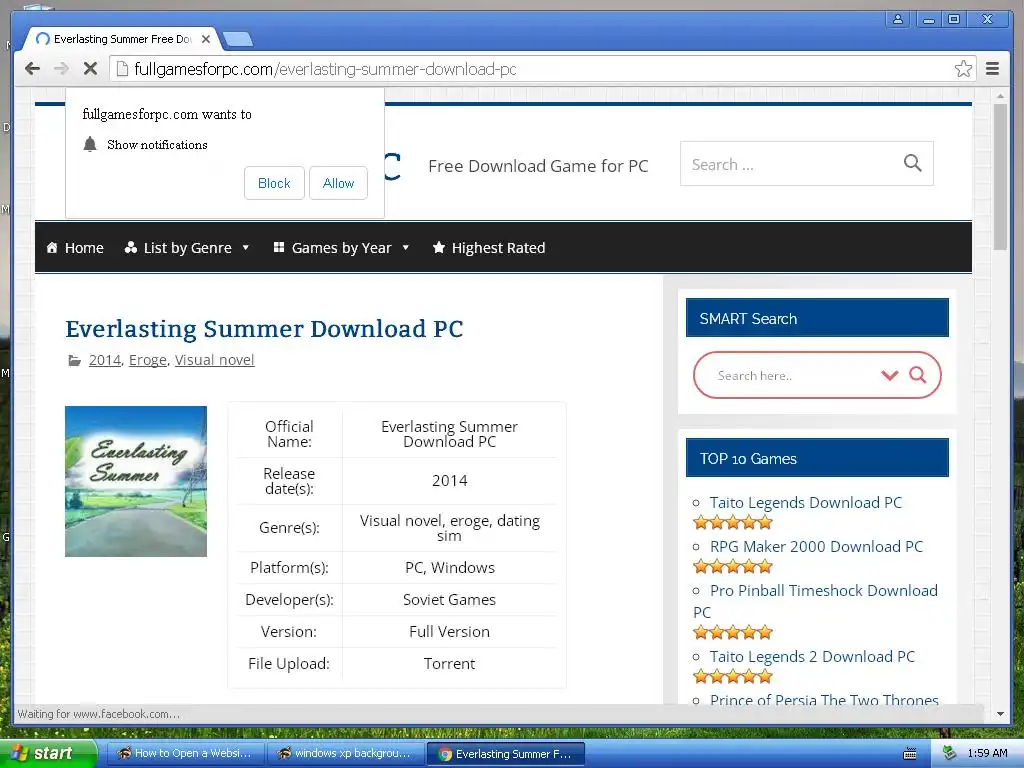Image resolution: width=1024 pixels, height=768 pixels.
Task: Open Taito Legends Download PC link
Action: point(805,502)
